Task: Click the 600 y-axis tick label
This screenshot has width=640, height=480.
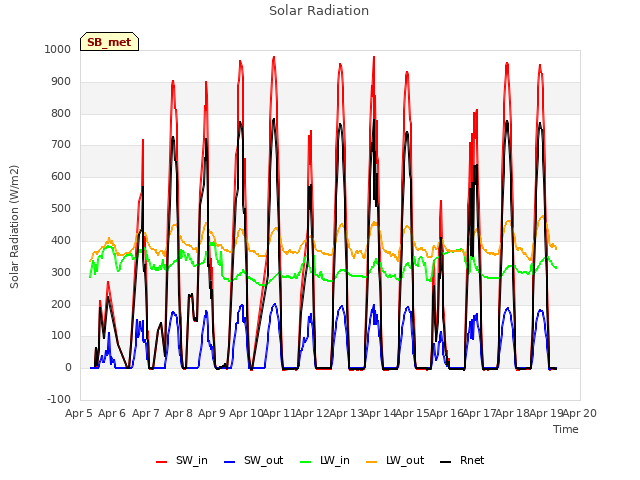Action: tap(61, 176)
